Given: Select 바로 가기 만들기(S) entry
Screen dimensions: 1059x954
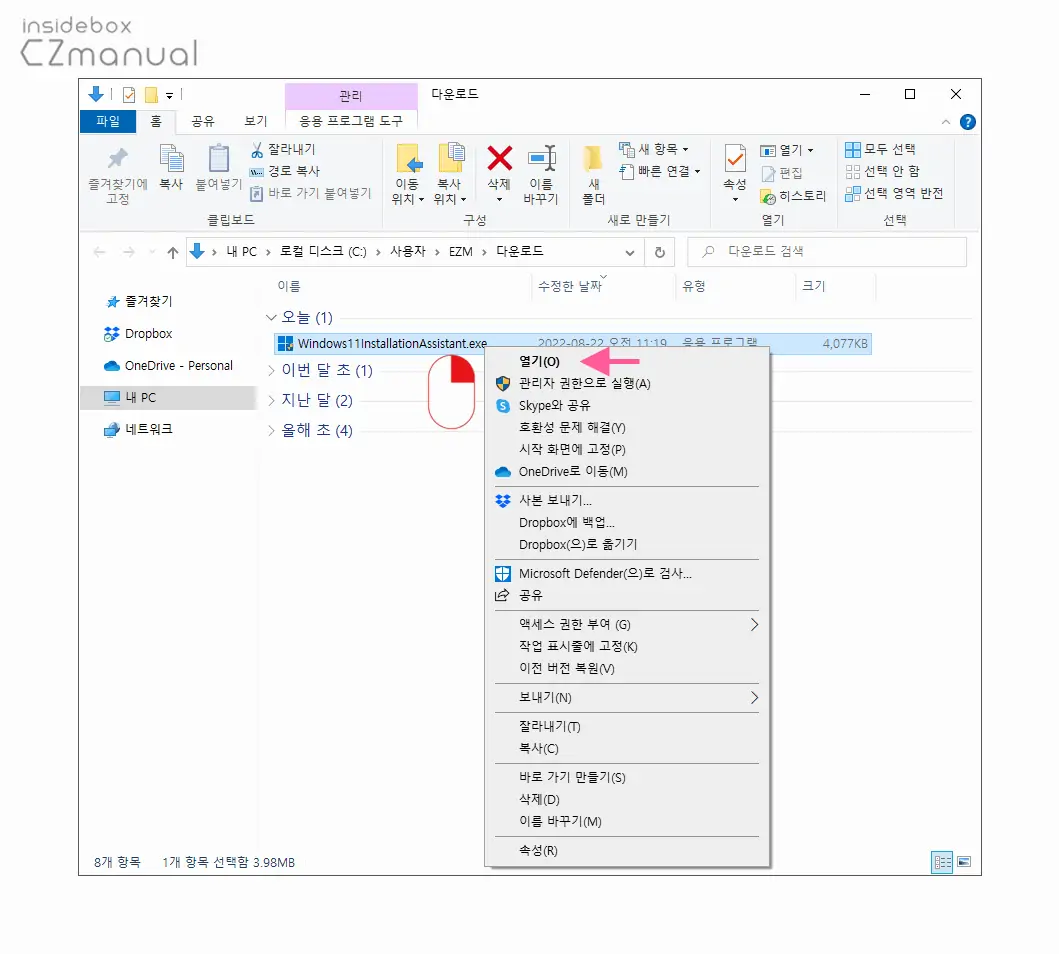Looking at the screenshot, I should (627, 778).
